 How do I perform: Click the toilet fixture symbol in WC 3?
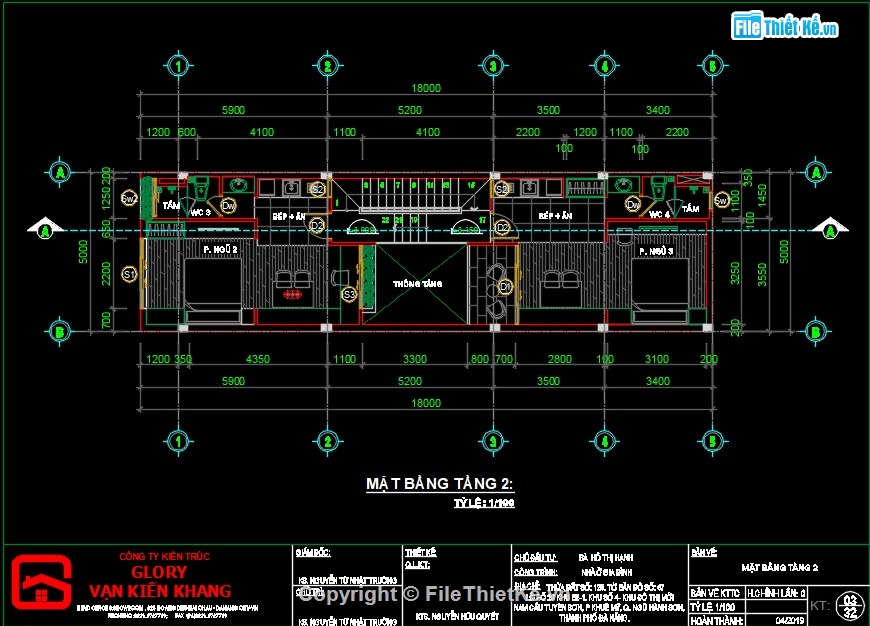(x=200, y=190)
